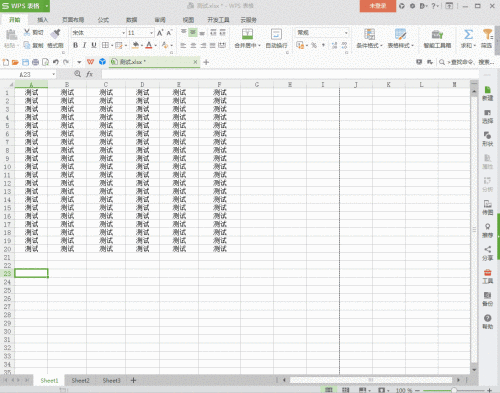Switch to the Formulas (公式) tab
500x393 pixels.
(103, 20)
